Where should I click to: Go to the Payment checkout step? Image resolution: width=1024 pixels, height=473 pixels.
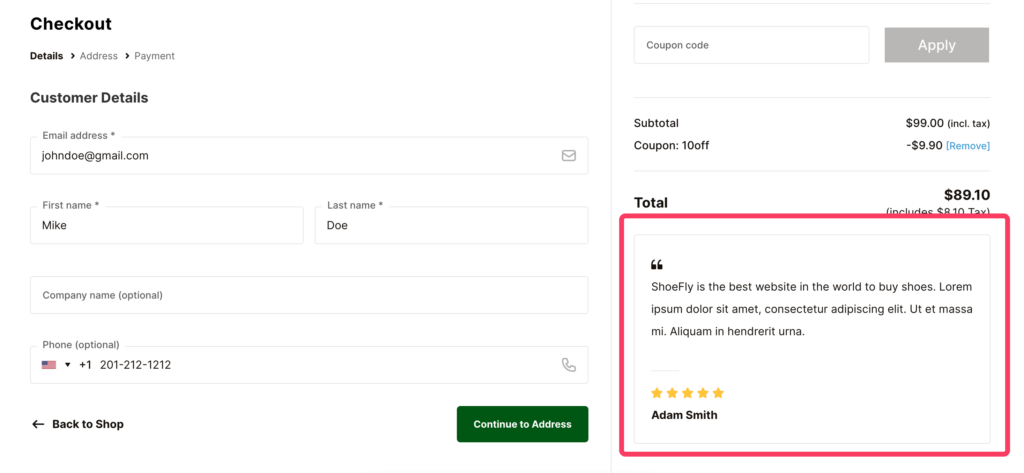pos(155,56)
